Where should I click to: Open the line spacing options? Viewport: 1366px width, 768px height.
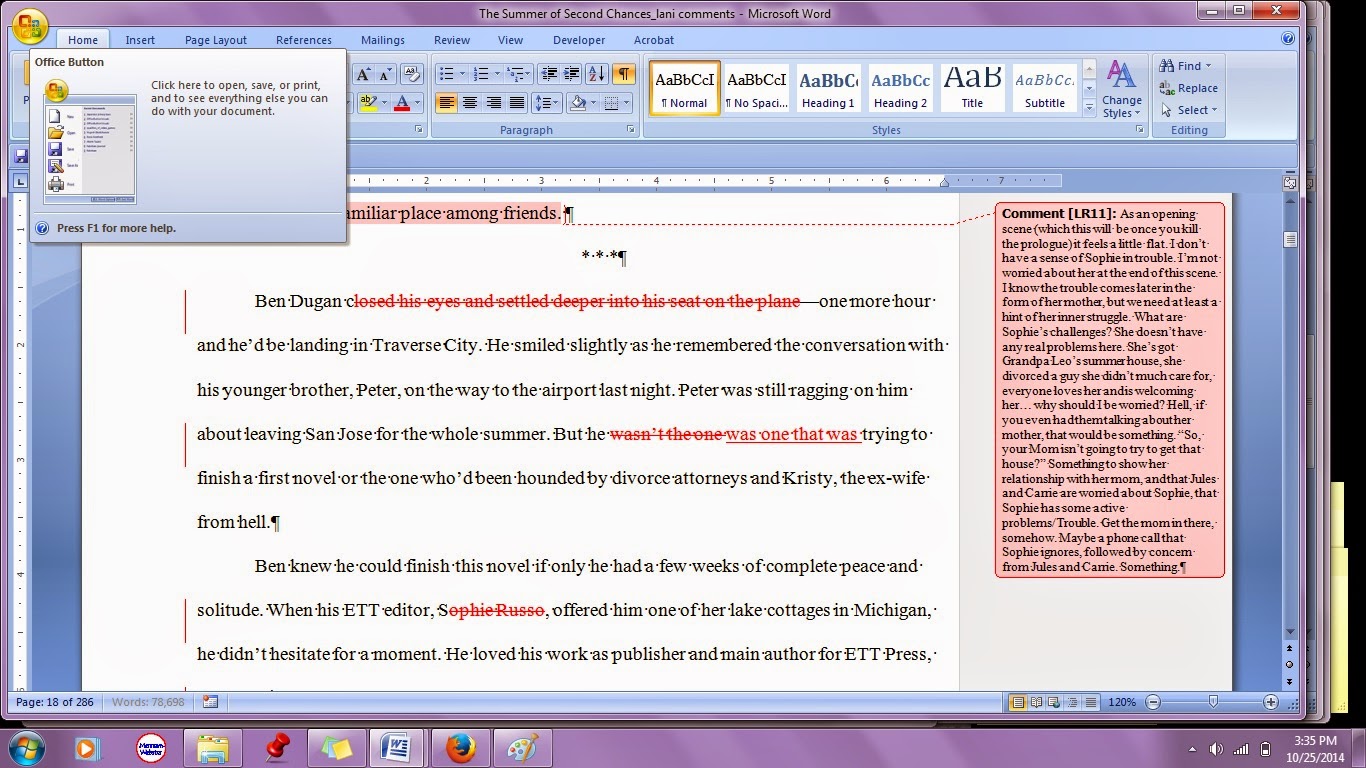pyautogui.click(x=546, y=103)
